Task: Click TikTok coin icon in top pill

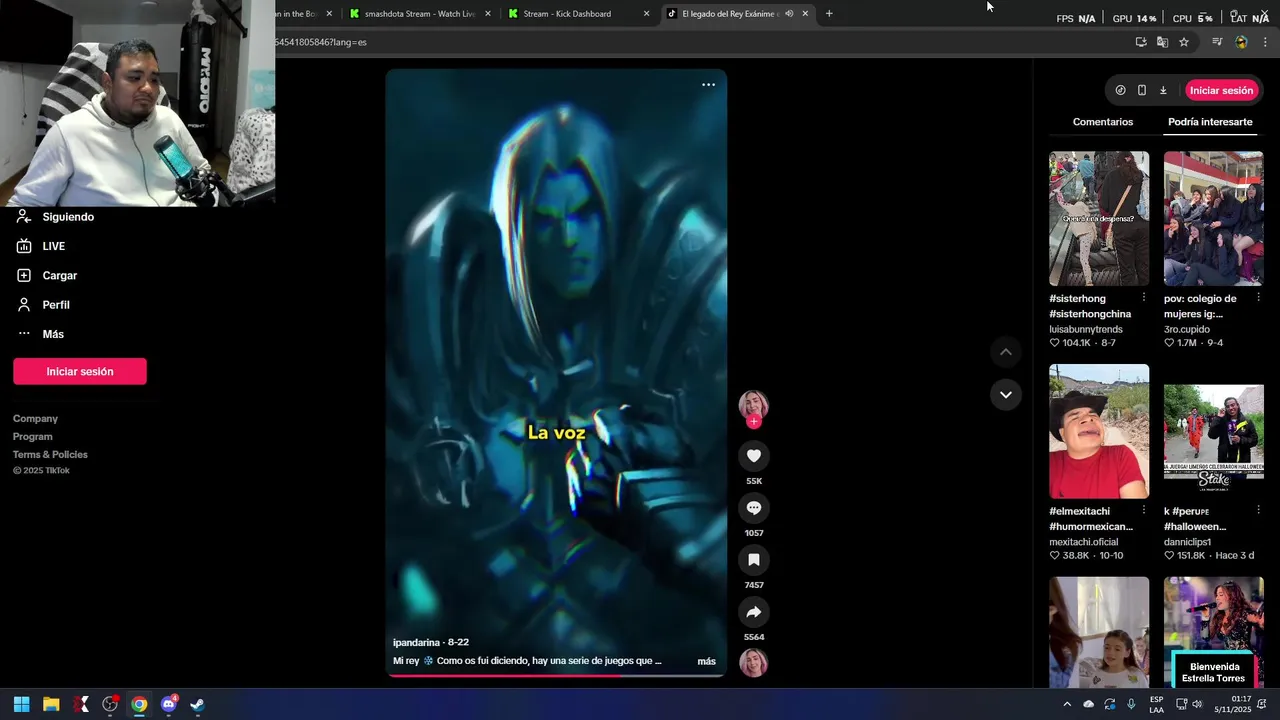Action: point(1120,90)
